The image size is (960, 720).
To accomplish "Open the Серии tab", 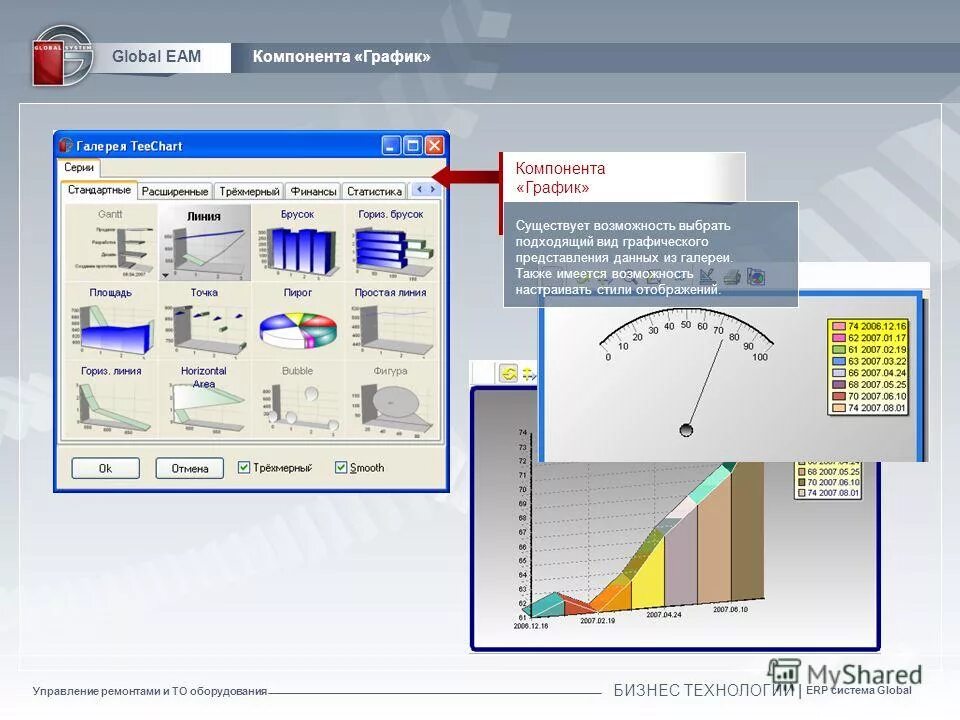I will click(x=79, y=167).
